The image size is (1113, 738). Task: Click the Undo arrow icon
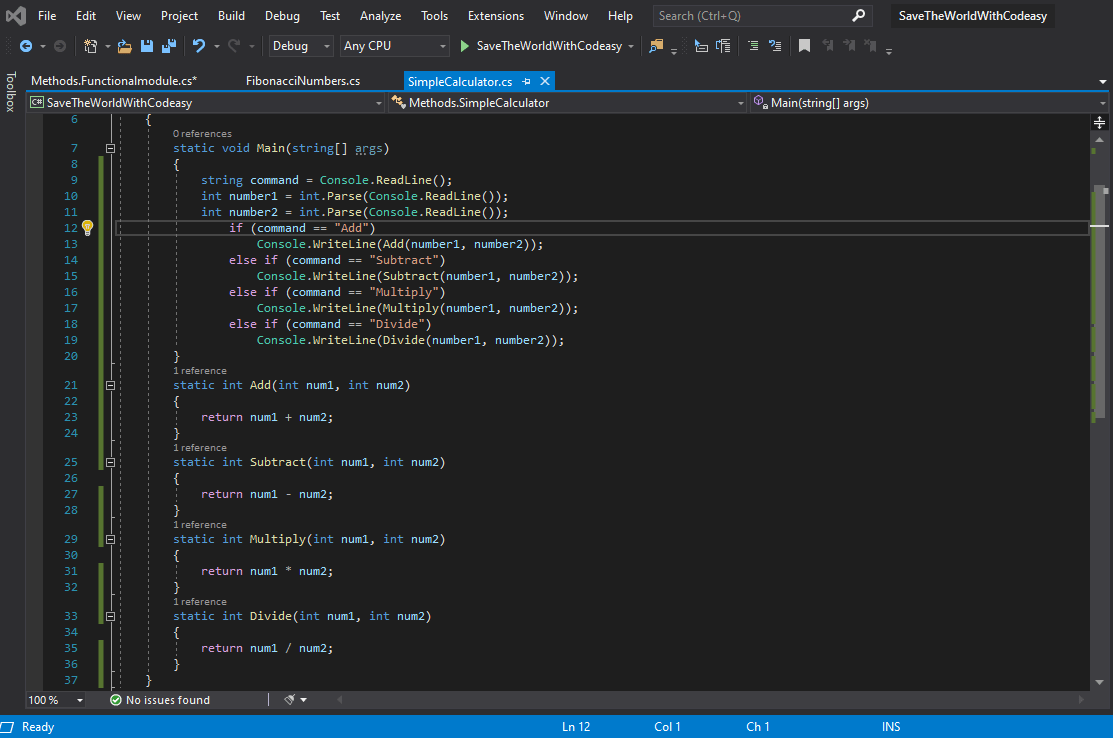pos(198,46)
